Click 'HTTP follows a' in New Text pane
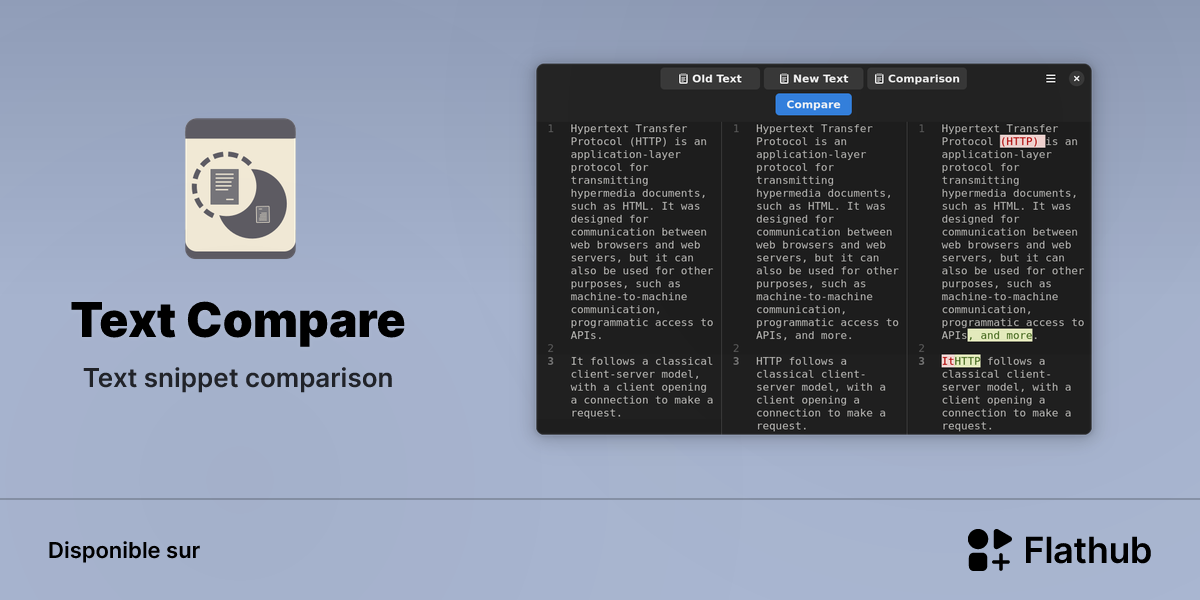1200x600 pixels. point(801,362)
